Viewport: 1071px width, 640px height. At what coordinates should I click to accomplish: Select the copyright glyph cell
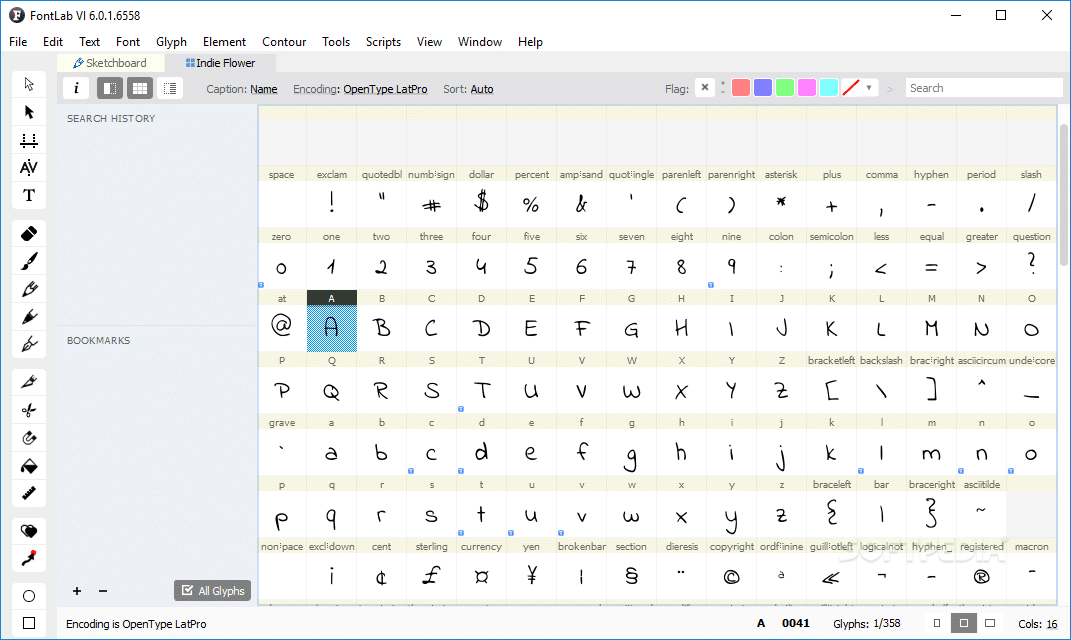(732, 570)
